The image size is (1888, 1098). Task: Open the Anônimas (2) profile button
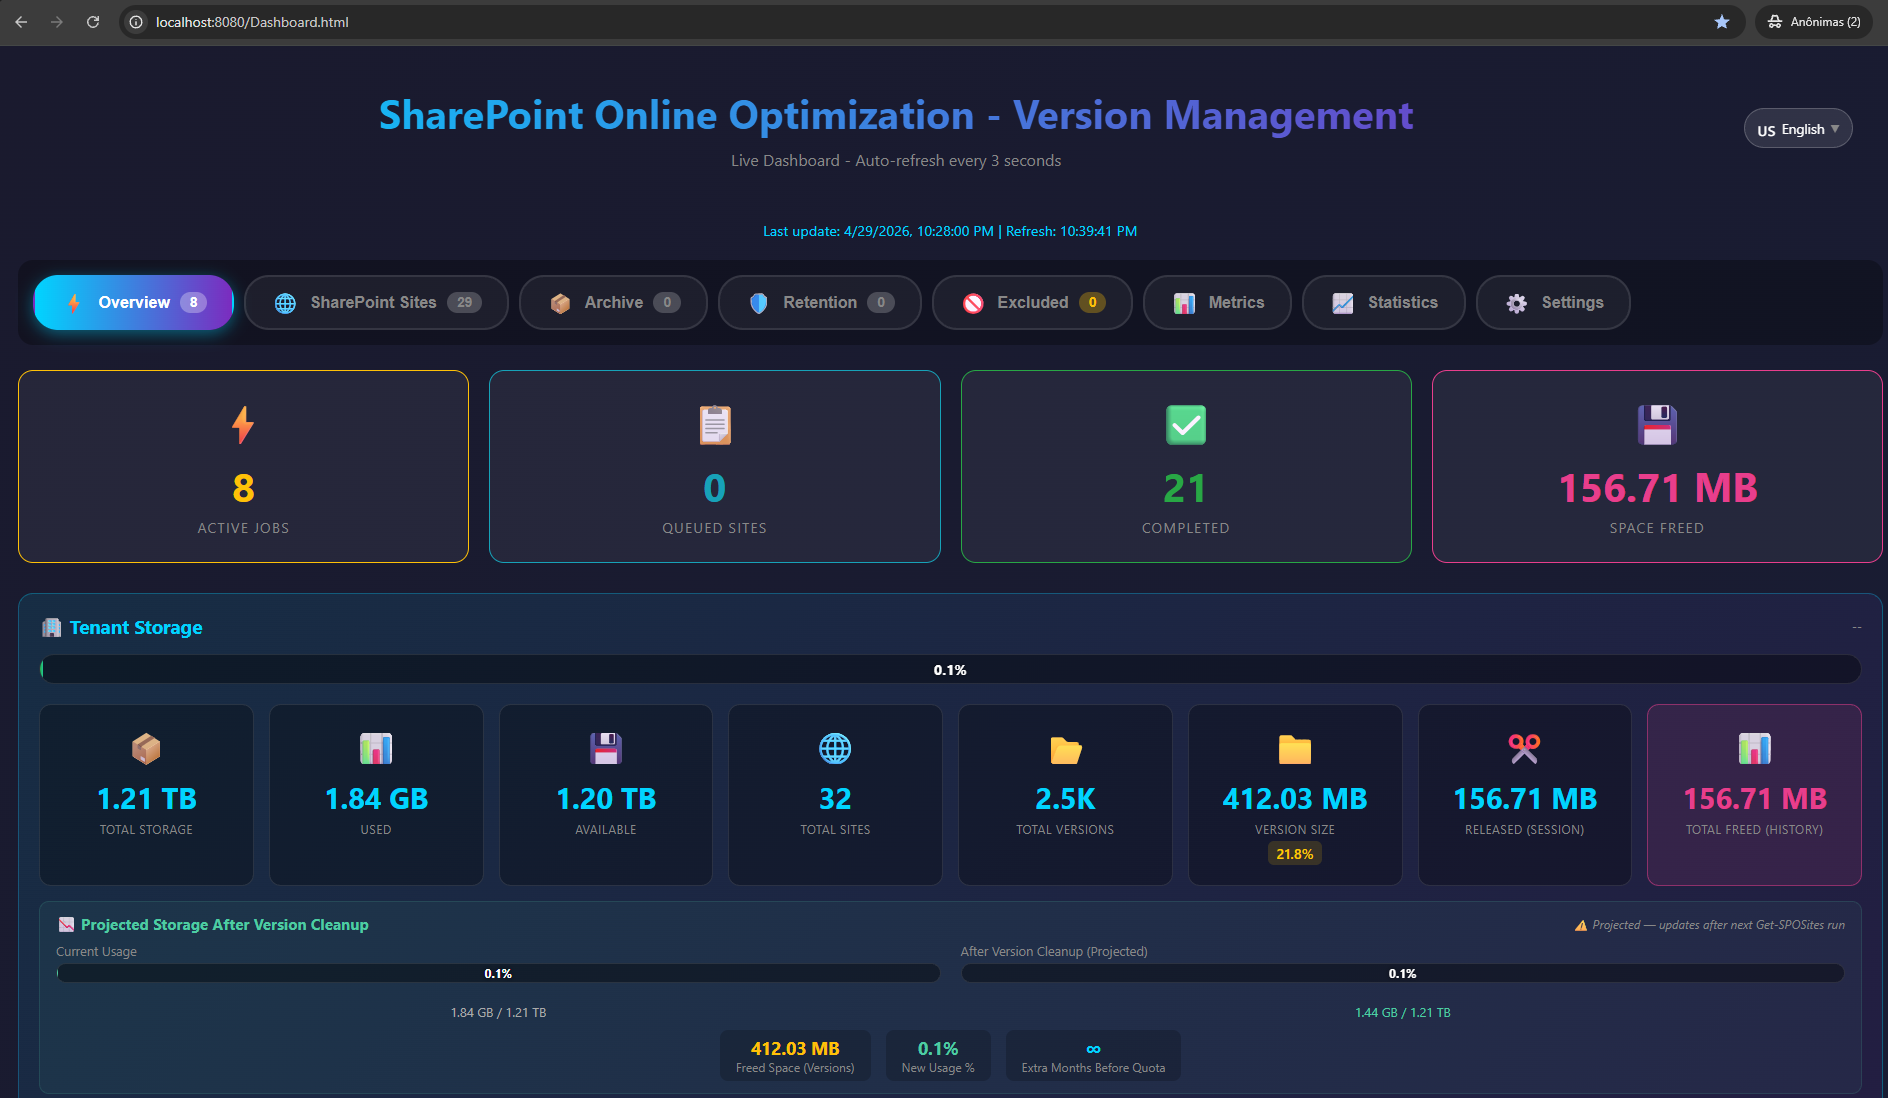[1814, 22]
